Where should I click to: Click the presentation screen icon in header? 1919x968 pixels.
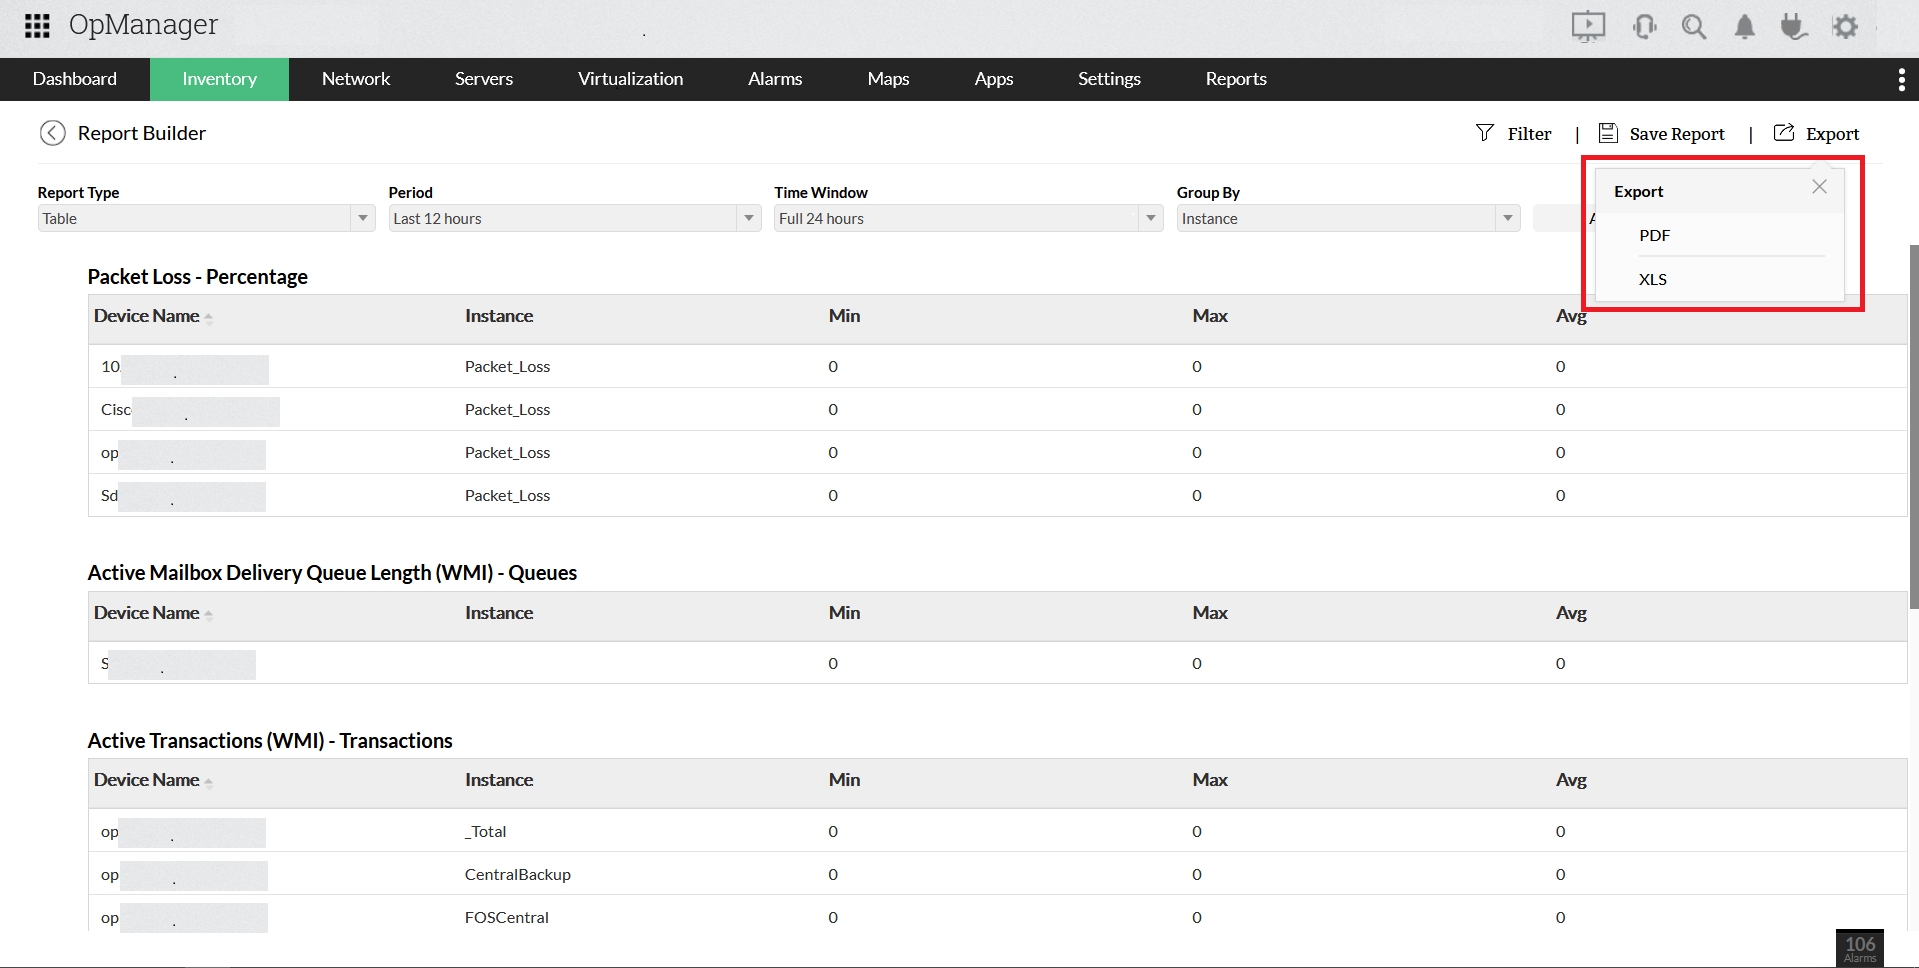click(x=1587, y=26)
